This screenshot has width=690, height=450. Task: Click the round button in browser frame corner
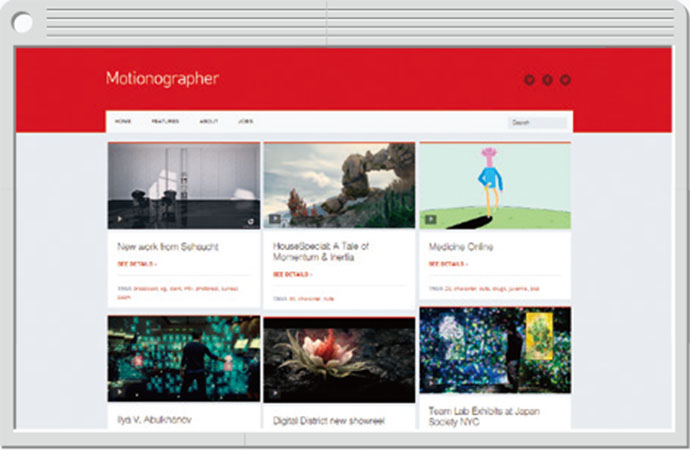coord(22,22)
